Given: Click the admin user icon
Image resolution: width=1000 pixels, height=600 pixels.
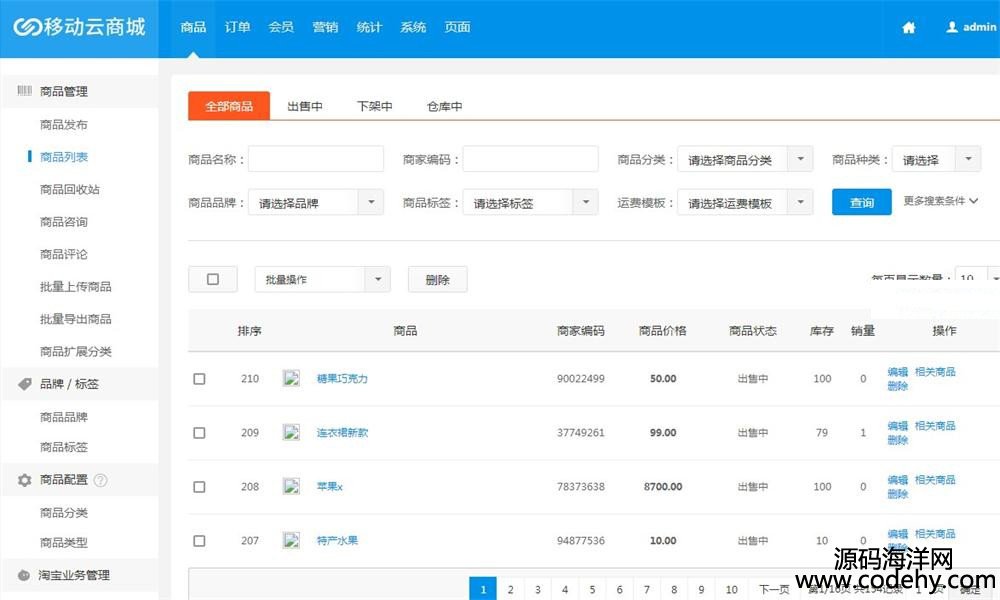Looking at the screenshot, I should (952, 28).
